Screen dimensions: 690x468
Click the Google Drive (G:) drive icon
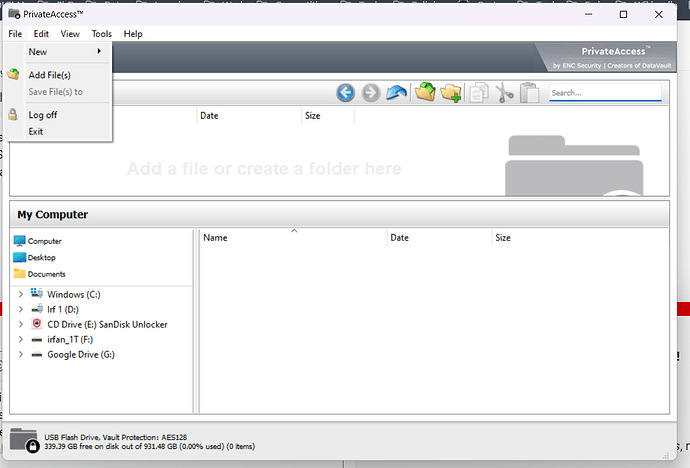tap(37, 355)
